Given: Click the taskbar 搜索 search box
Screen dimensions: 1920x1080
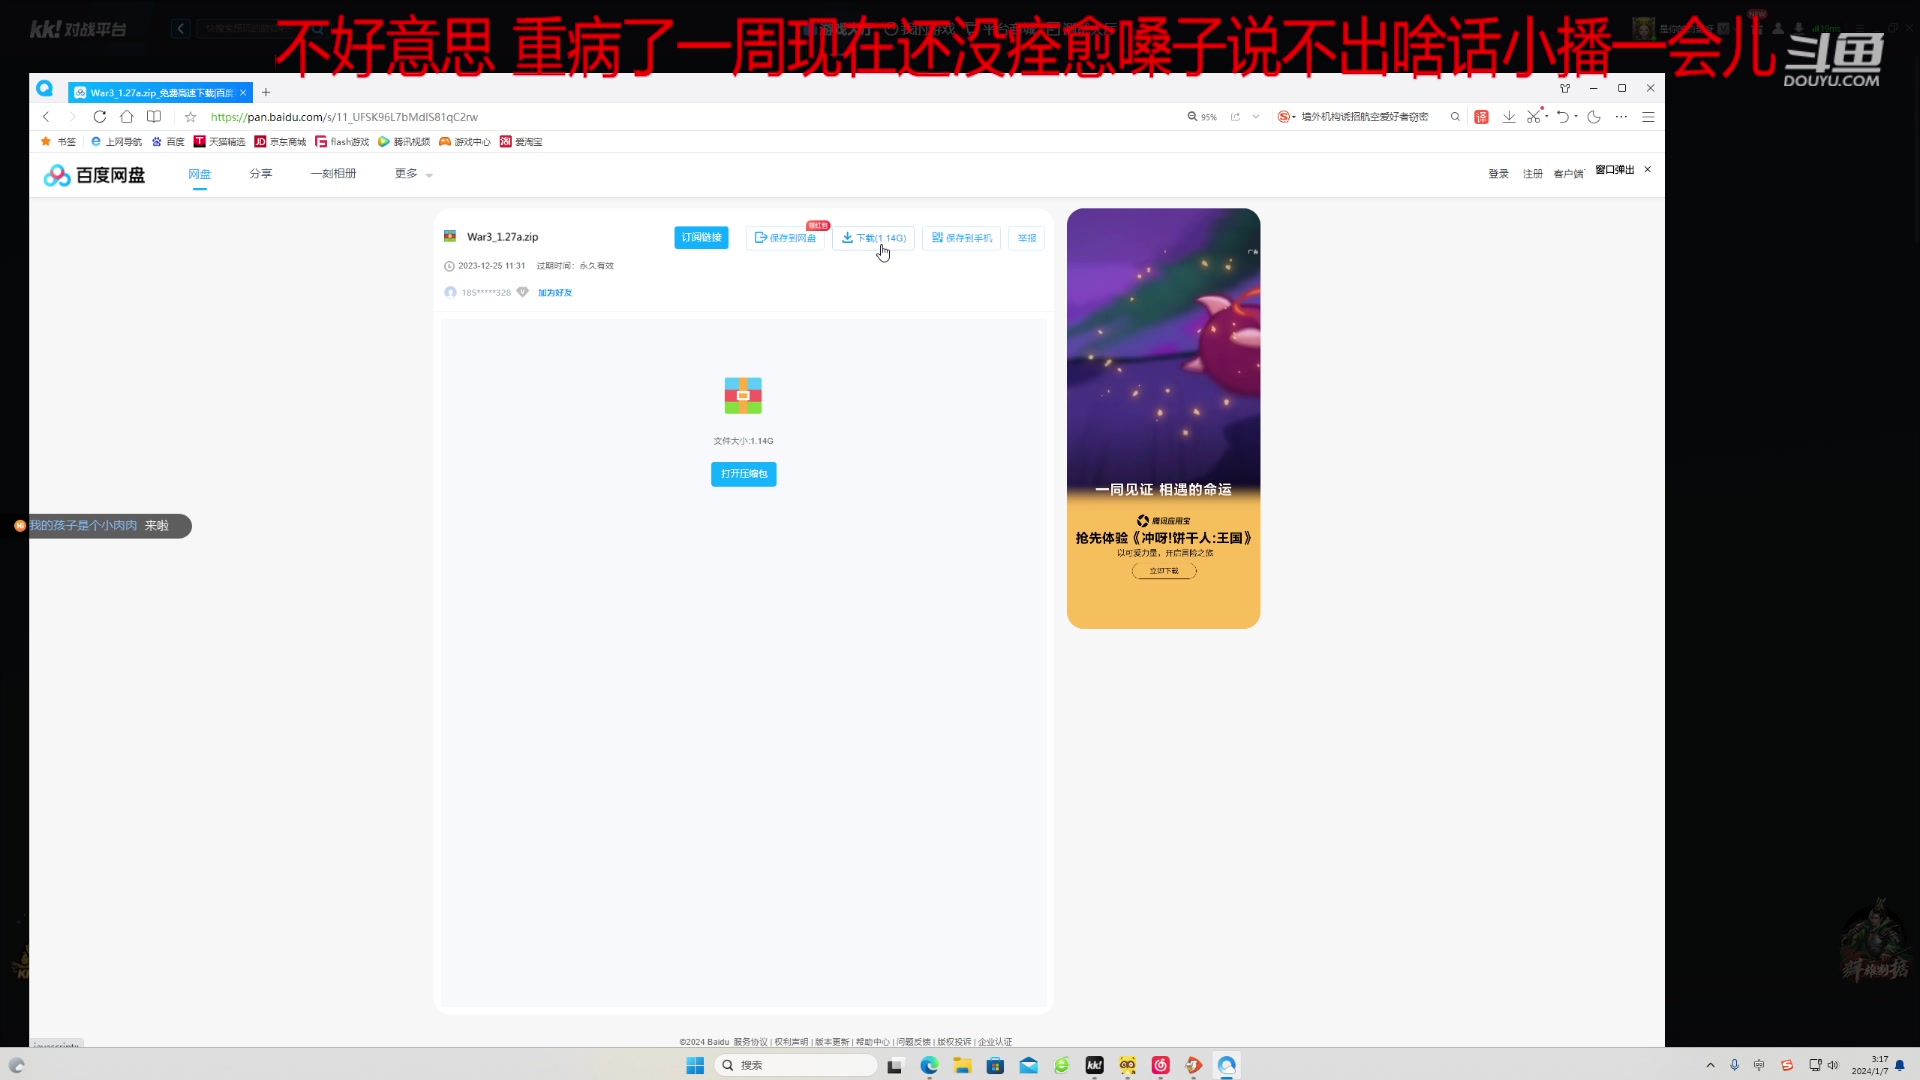Looking at the screenshot, I should [797, 1065].
